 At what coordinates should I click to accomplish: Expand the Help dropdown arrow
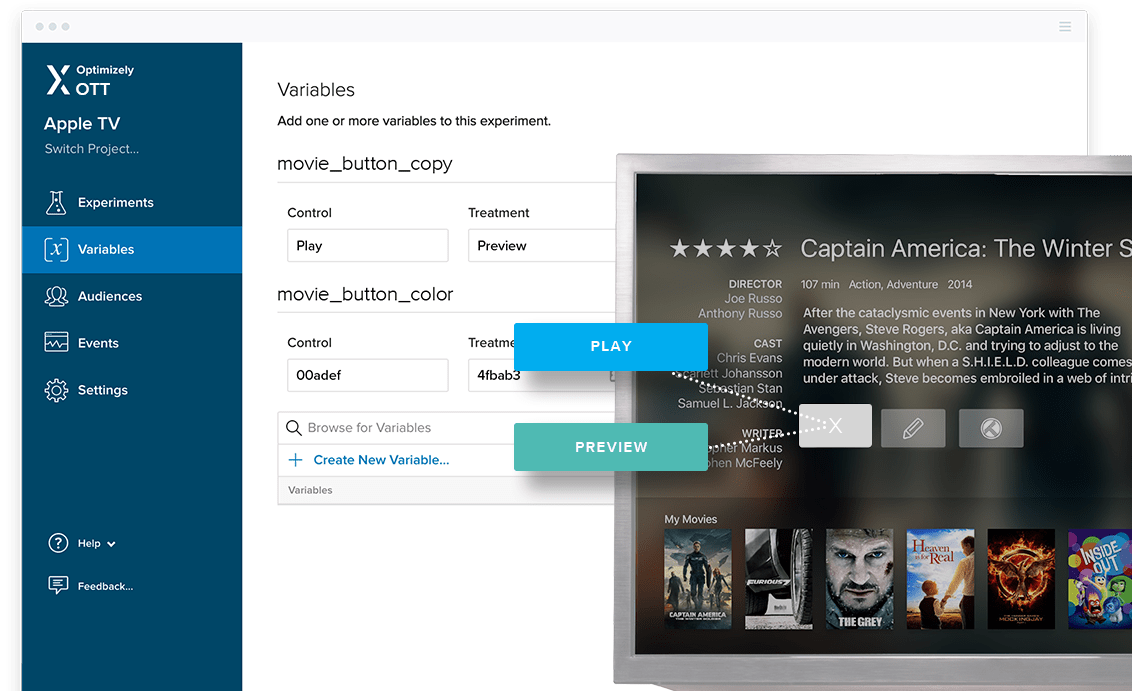tap(111, 544)
